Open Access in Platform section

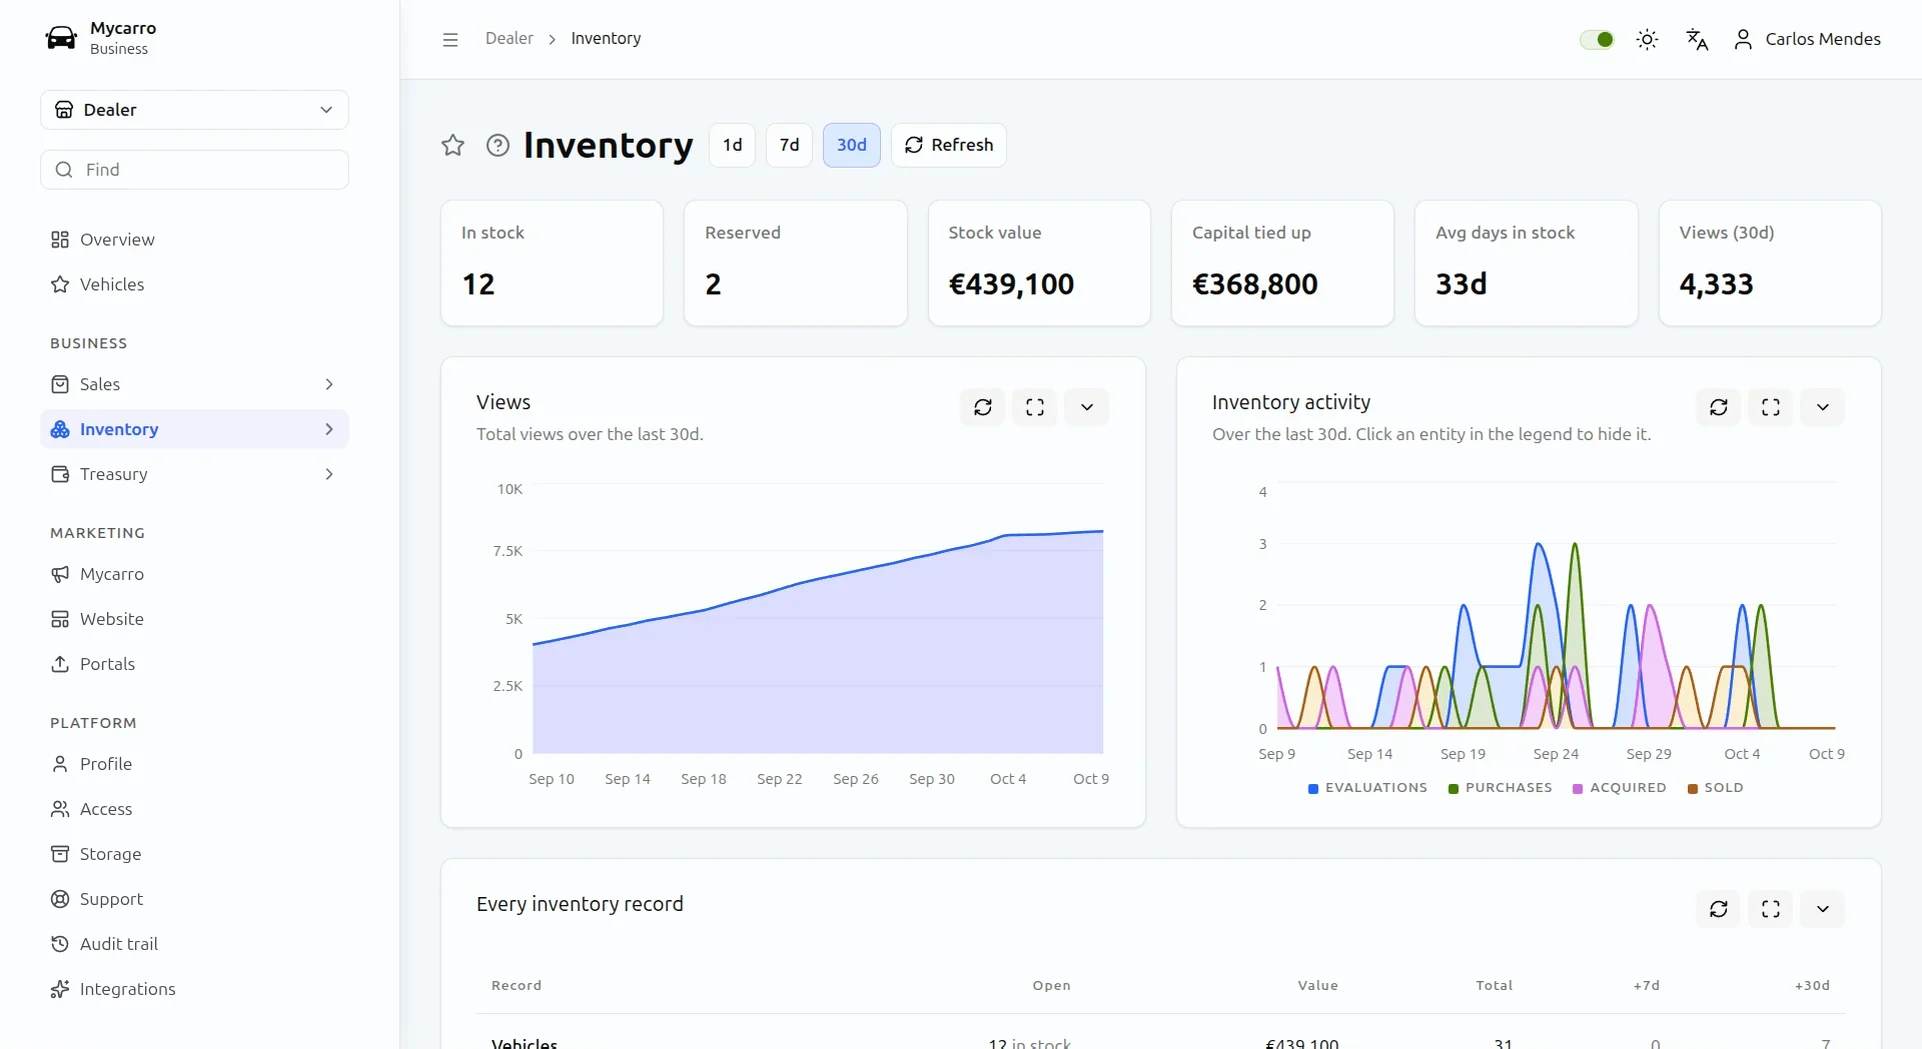pyautogui.click(x=195, y=809)
